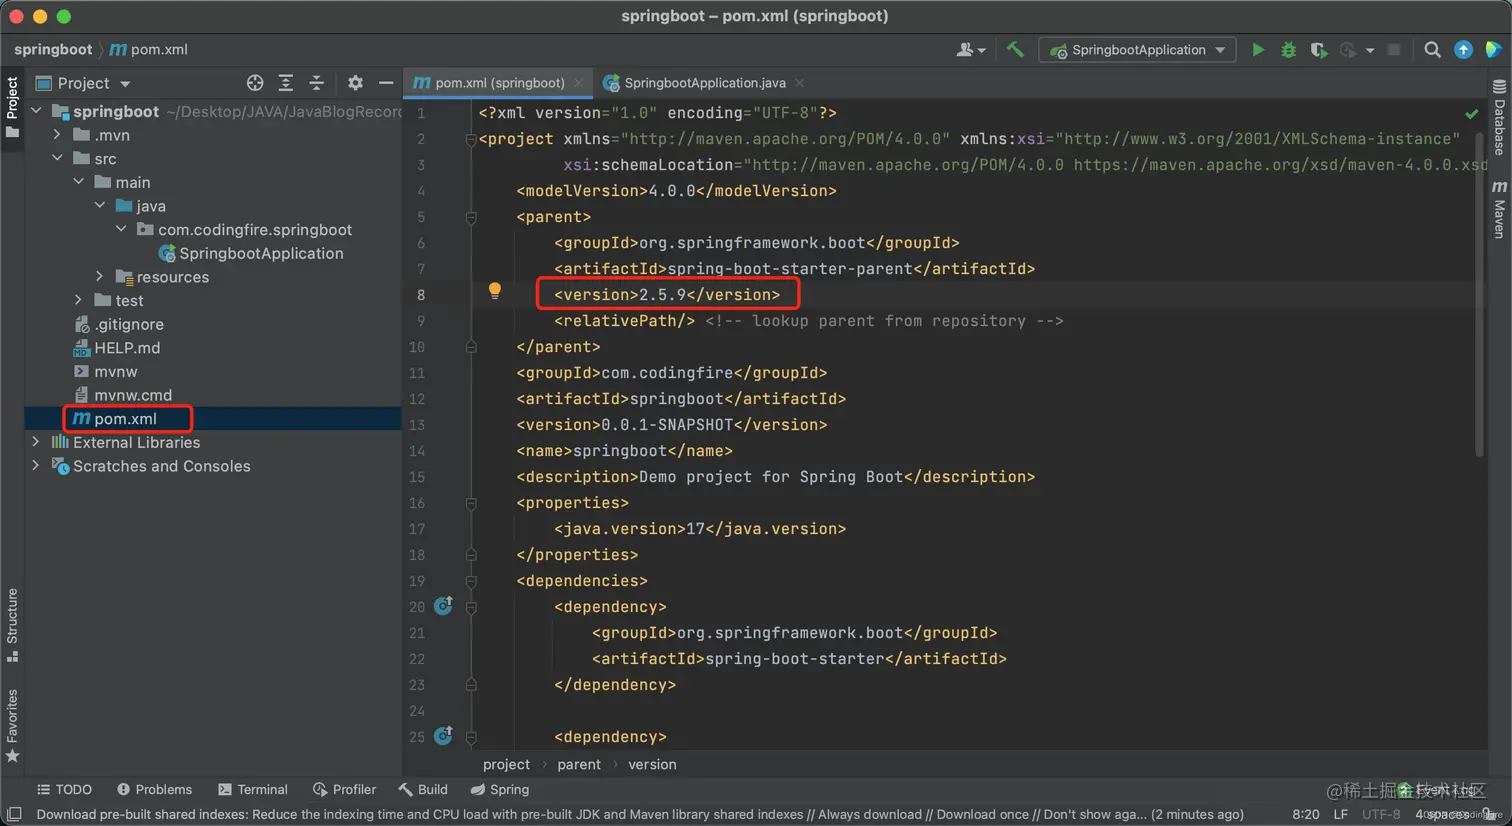Start debugging with the bug icon

1288,50
